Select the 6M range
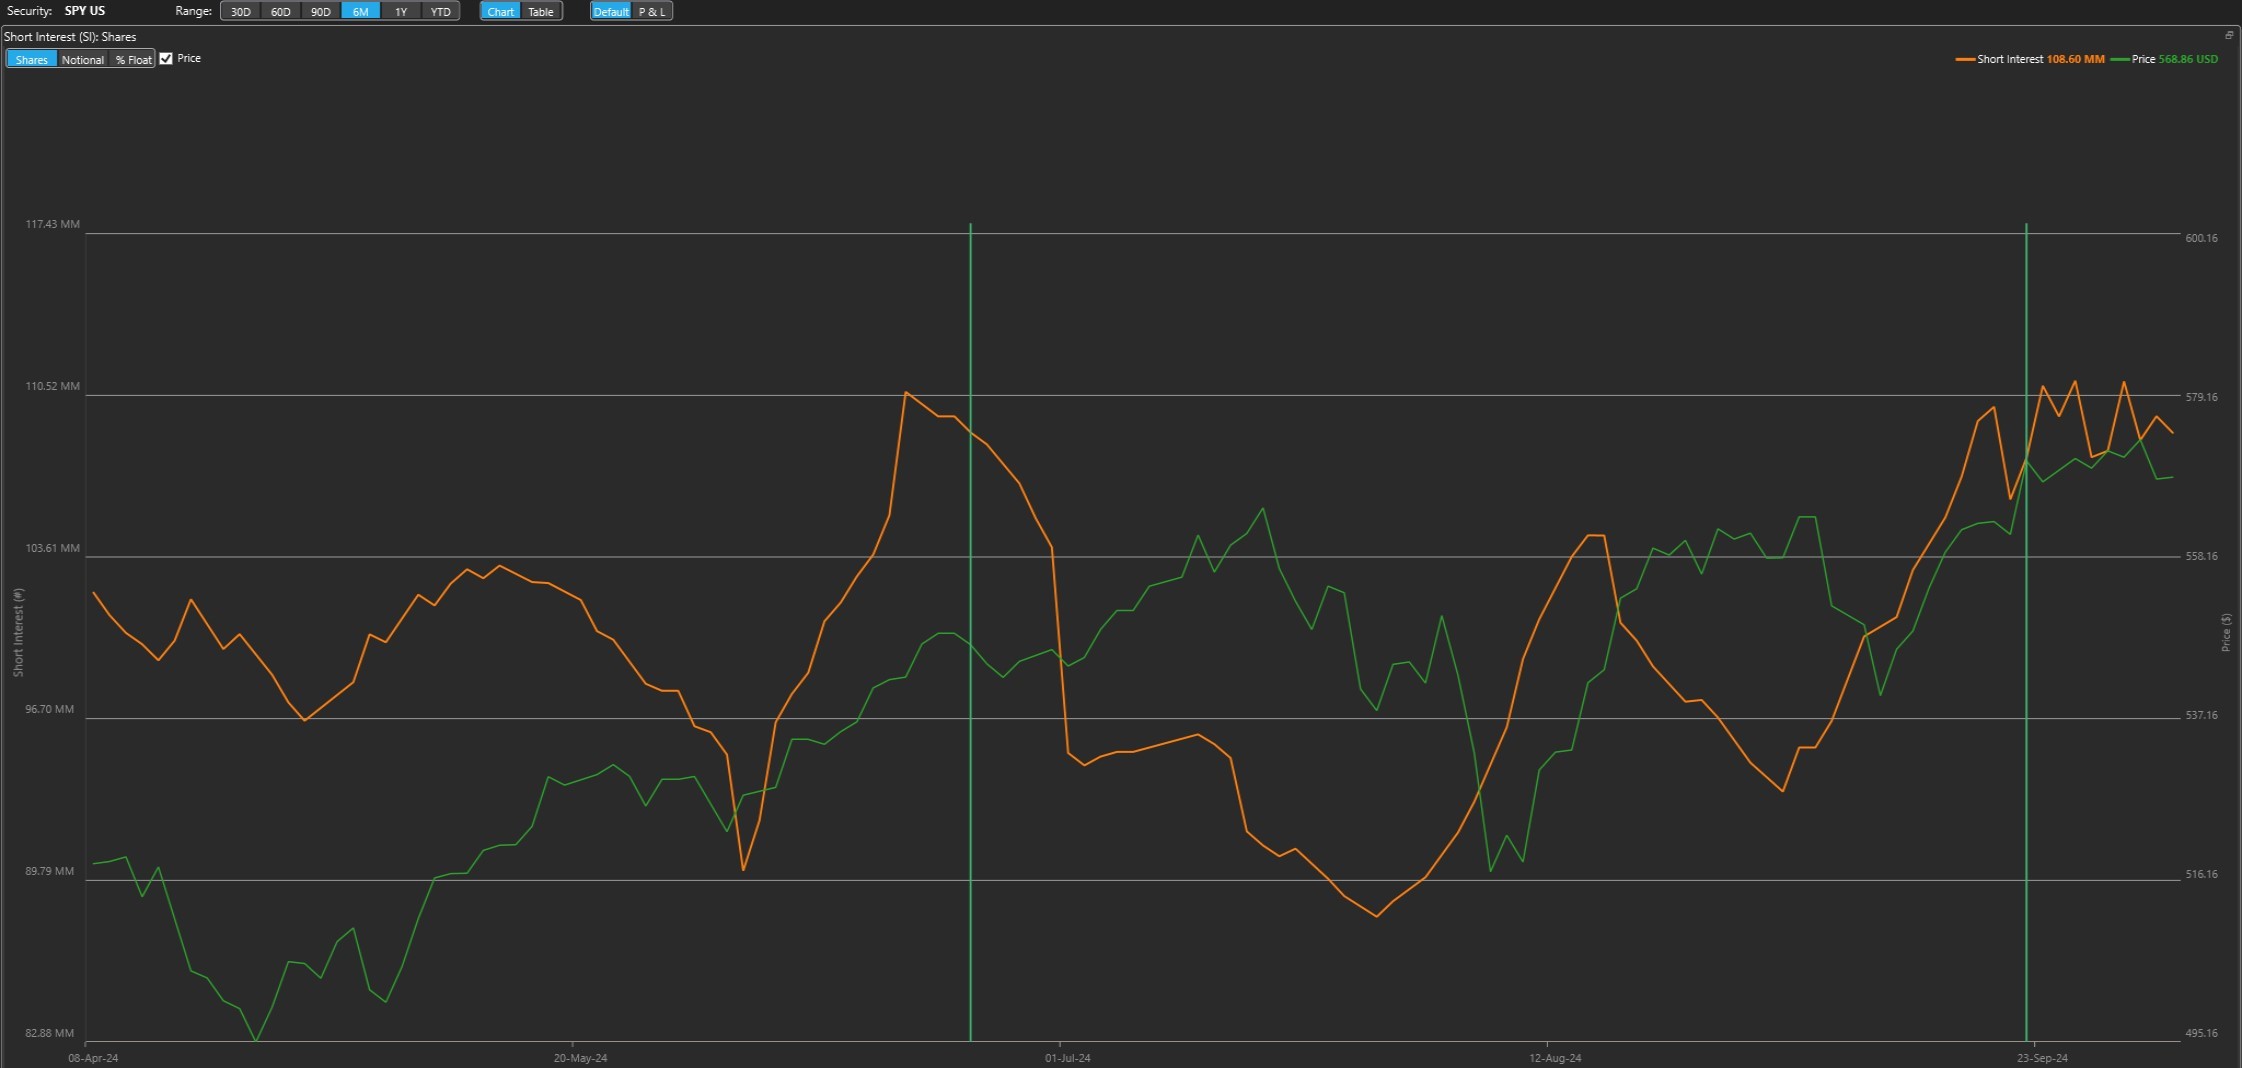Screen dimensions: 2242x1068 (x=361, y=12)
